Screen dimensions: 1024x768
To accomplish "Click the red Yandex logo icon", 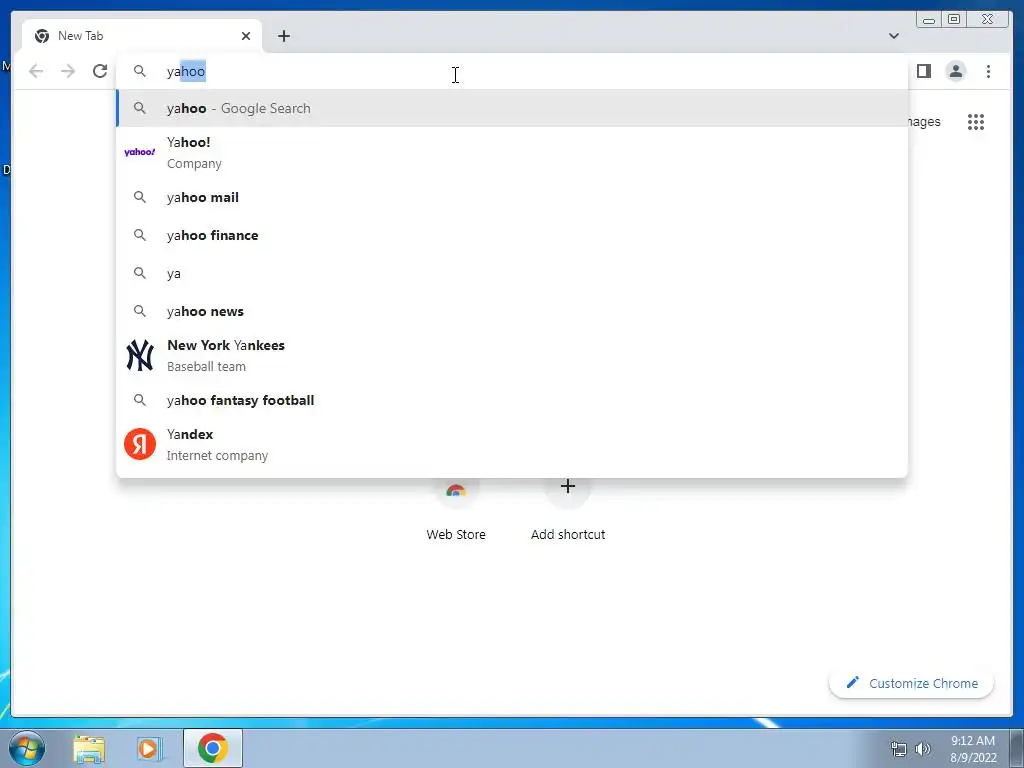I will [x=140, y=444].
